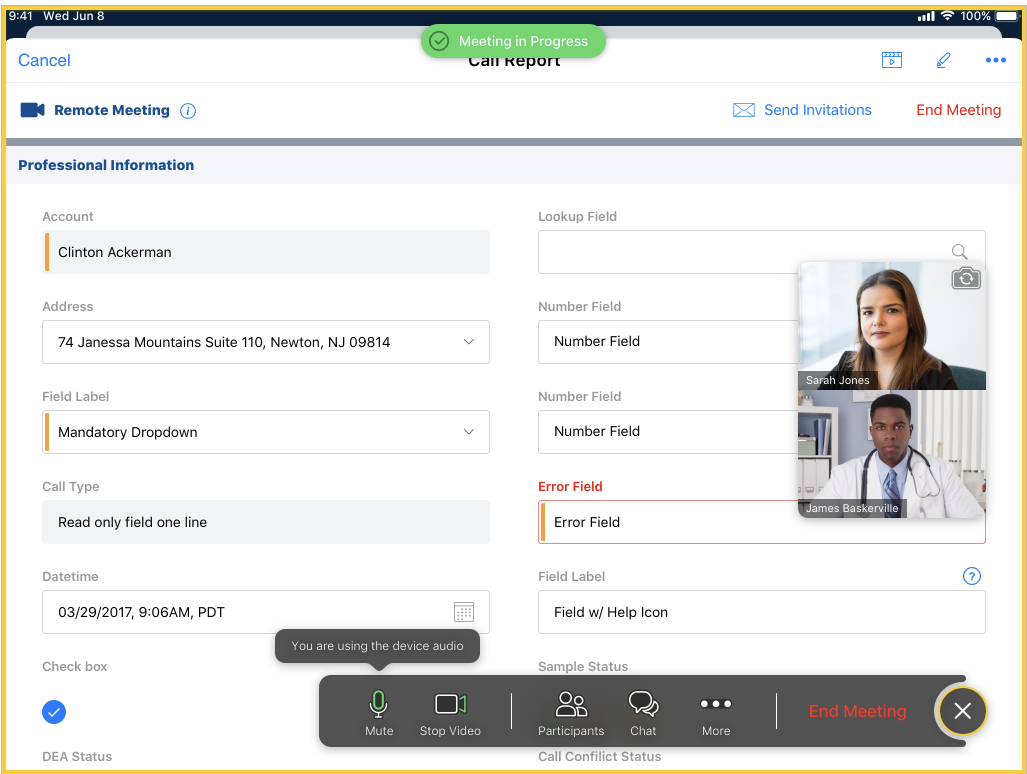Viewport: 1027px width, 774px height.
Task: Show help for the Field Label field
Action: click(971, 576)
